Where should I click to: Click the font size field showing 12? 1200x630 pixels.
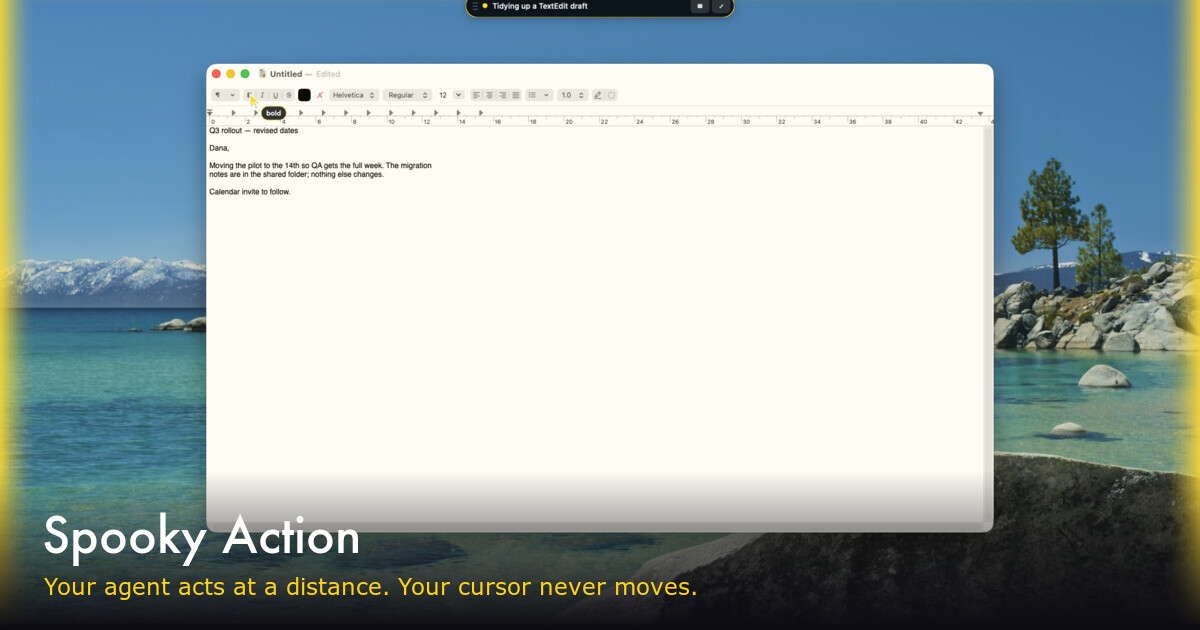coord(443,95)
